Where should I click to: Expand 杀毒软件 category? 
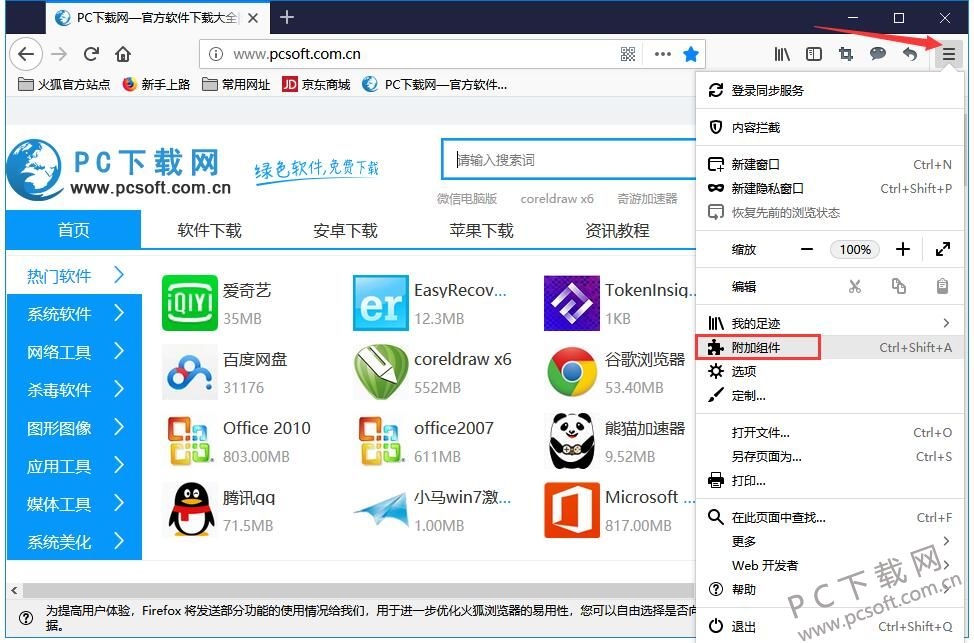(x=75, y=390)
